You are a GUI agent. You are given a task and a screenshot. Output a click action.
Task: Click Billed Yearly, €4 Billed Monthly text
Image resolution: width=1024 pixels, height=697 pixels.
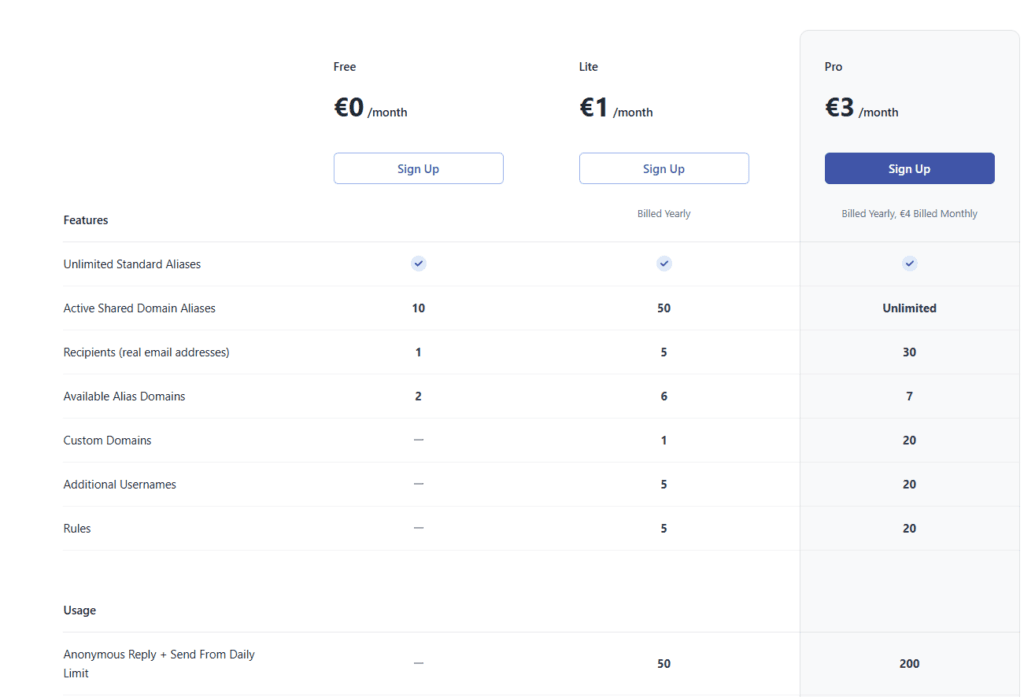[909, 214]
